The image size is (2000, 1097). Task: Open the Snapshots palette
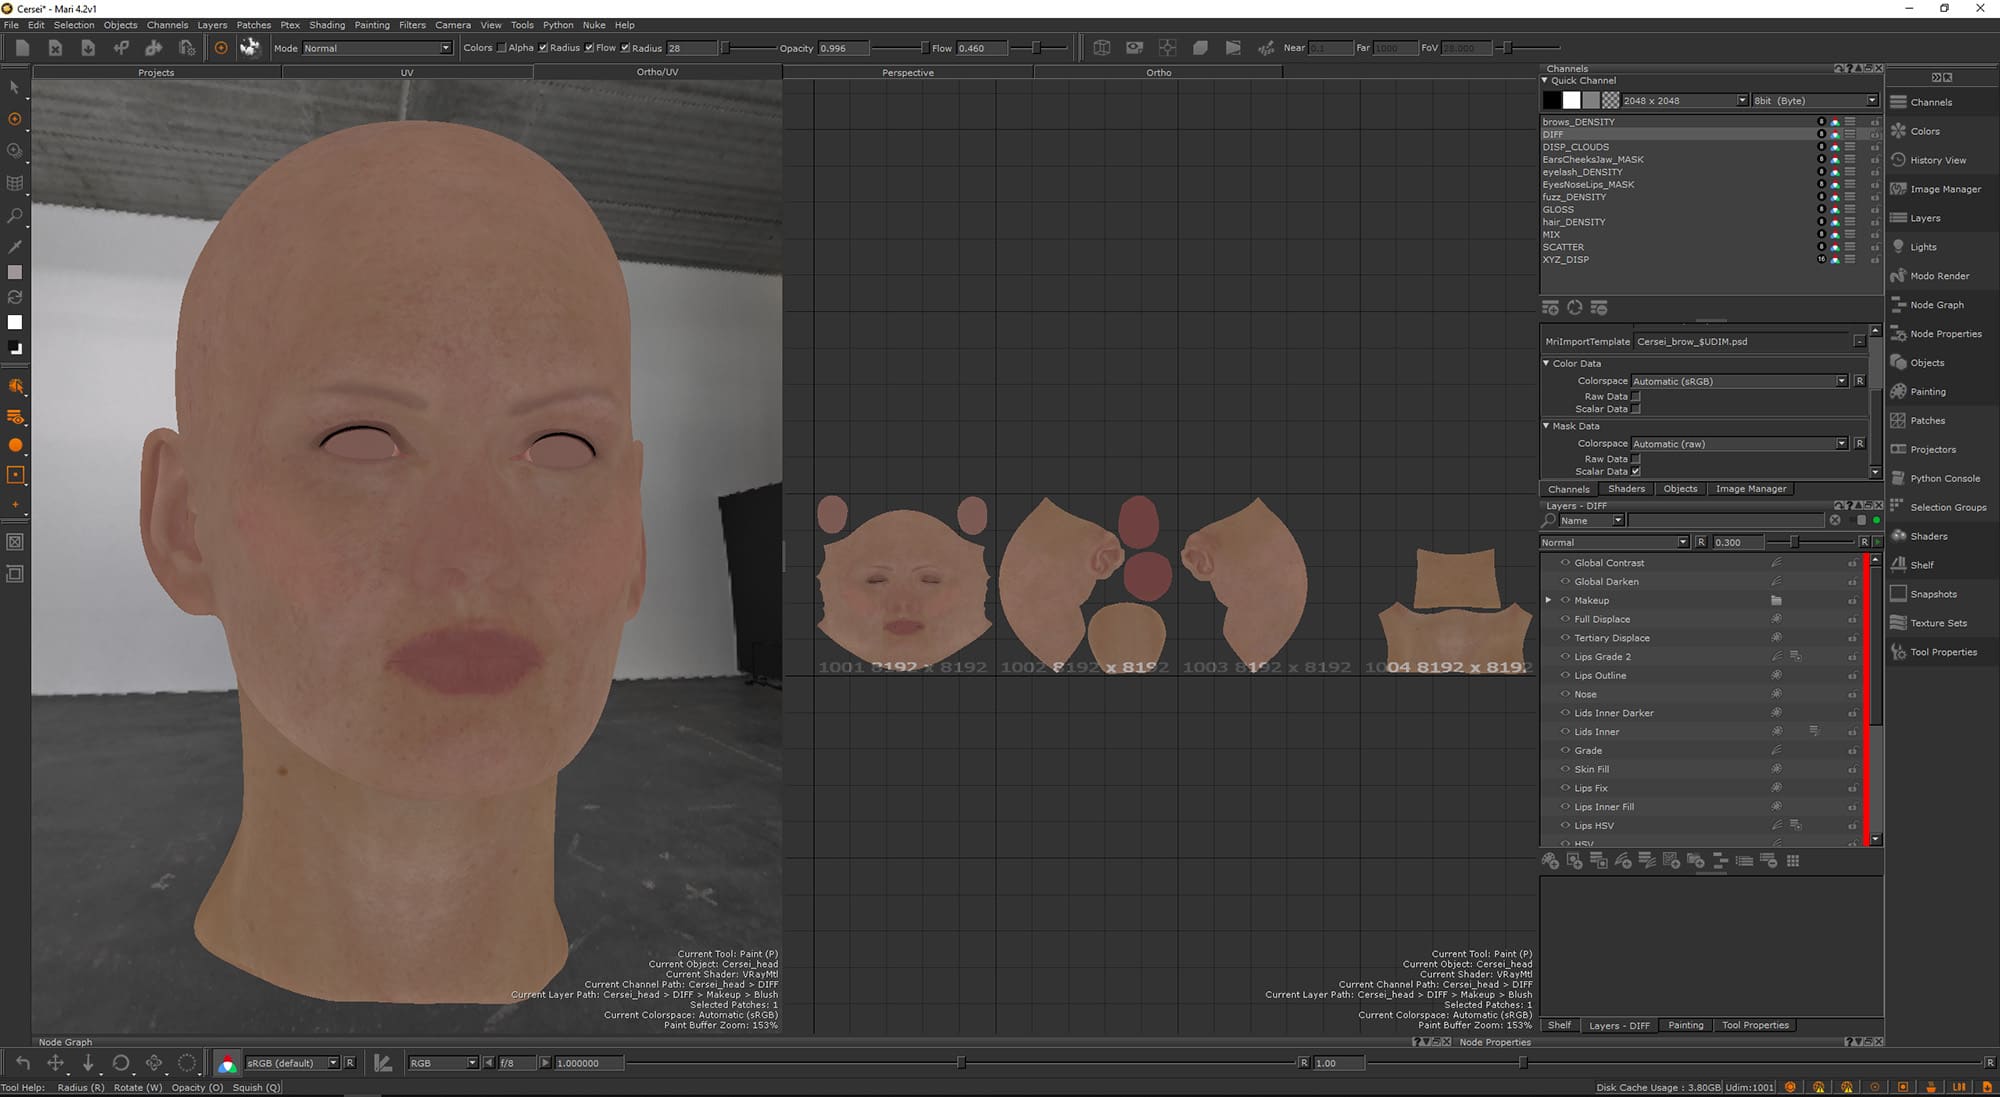pos(1932,594)
